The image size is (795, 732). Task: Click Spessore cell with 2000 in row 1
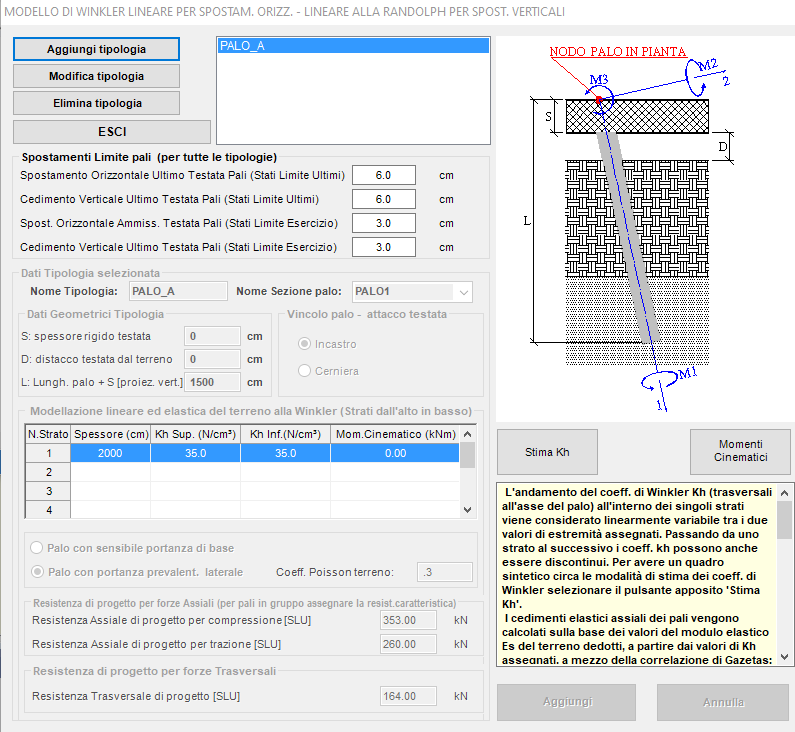coord(110,453)
